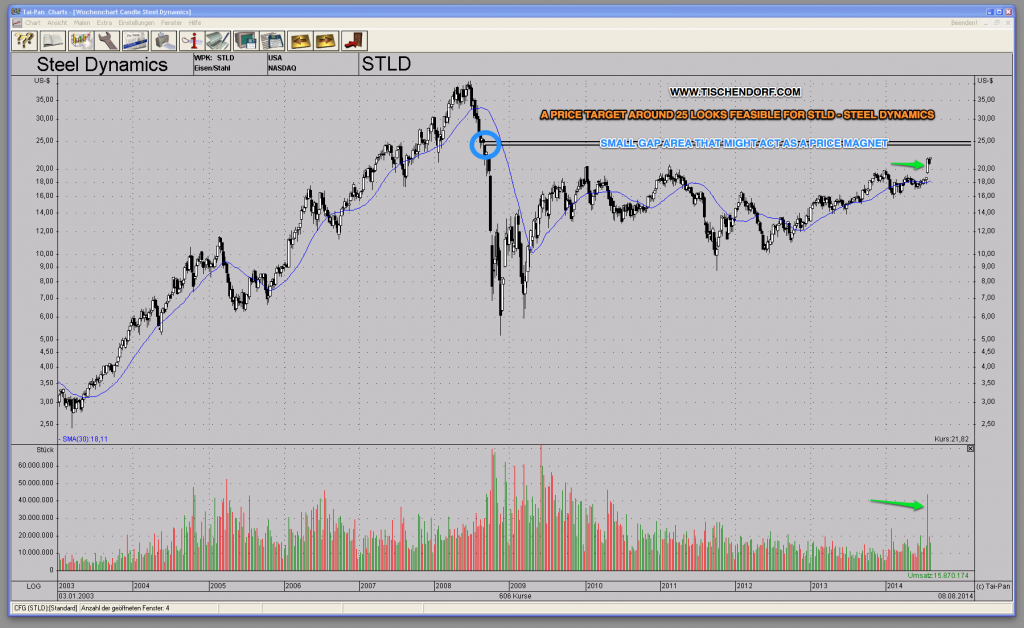Click the candlestick chart toolbar icon
This screenshot has width=1024, height=628.
click(81, 40)
